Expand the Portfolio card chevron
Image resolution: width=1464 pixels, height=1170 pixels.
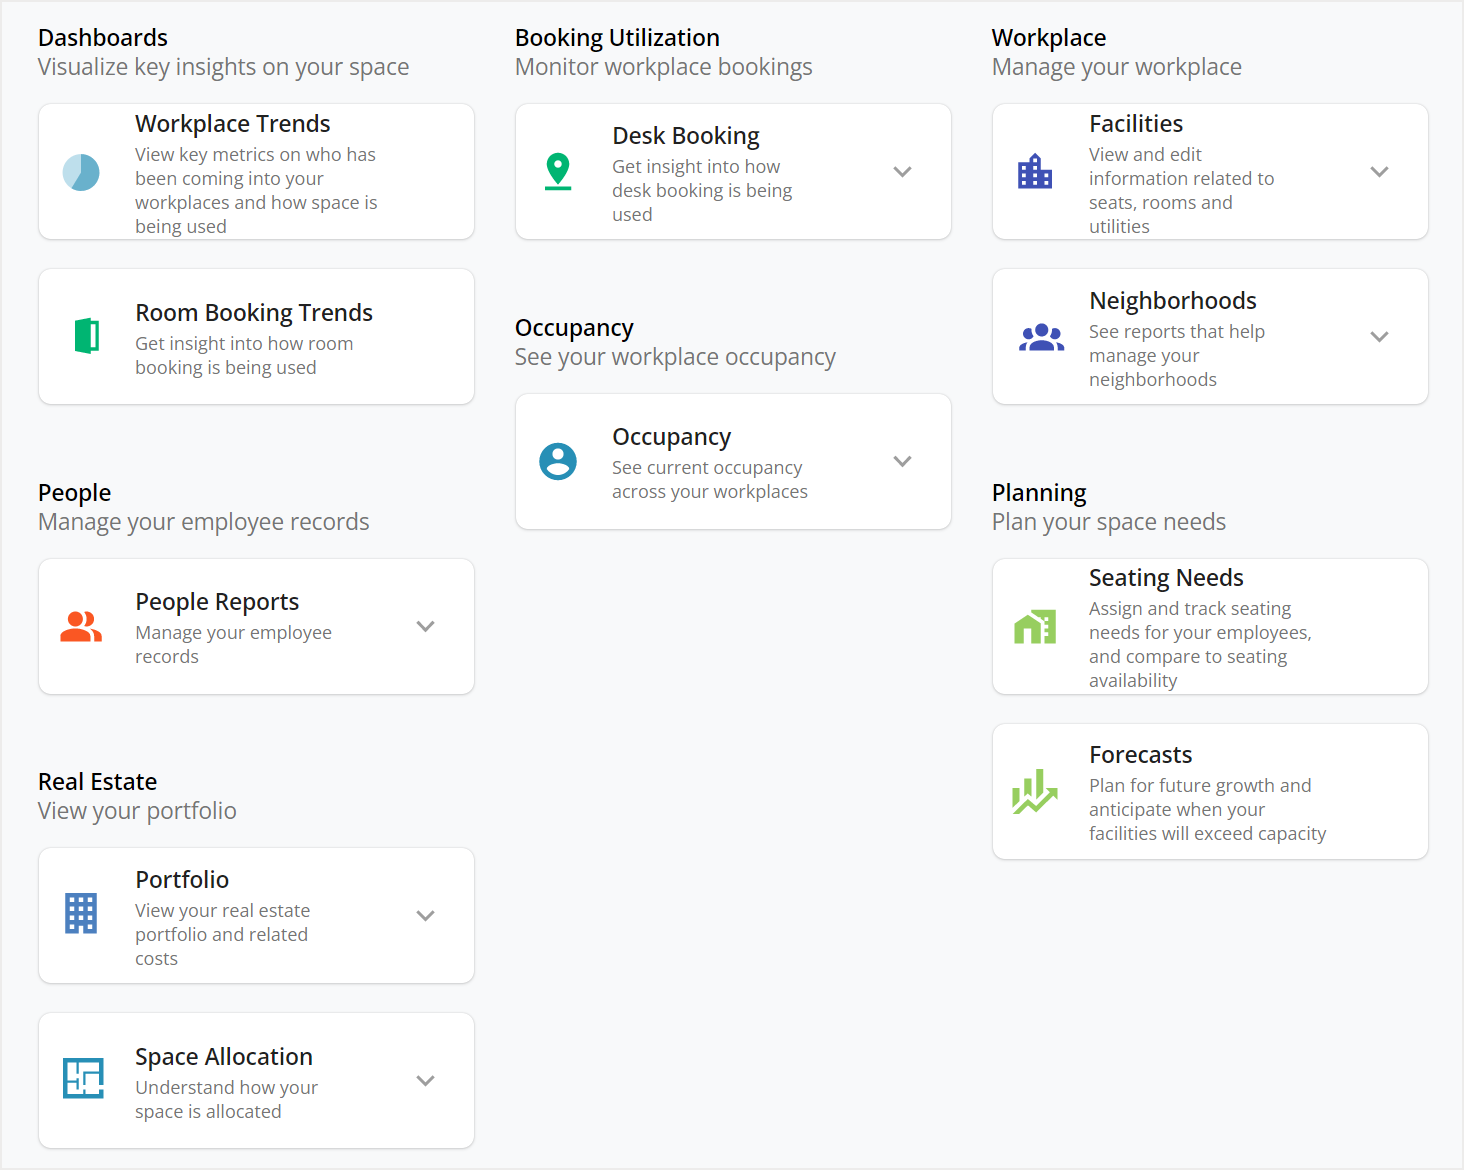tap(425, 915)
